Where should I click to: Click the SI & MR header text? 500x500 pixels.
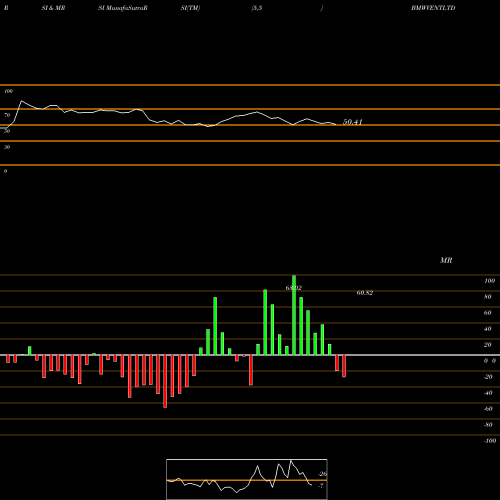pos(53,8)
